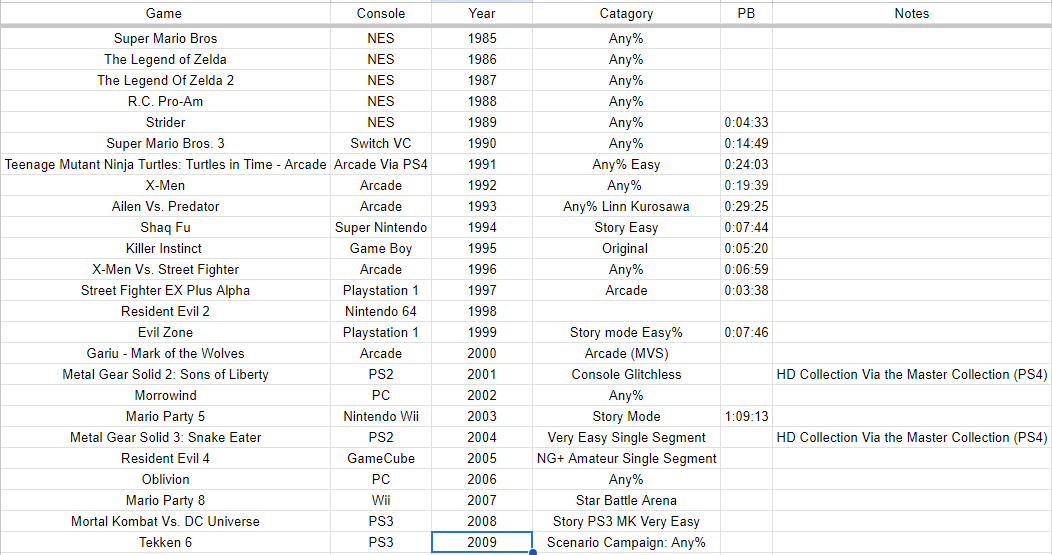Click the 'Switch VC' console cell
Image resolution: width=1052 pixels, height=555 pixels.
pyautogui.click(x=380, y=144)
